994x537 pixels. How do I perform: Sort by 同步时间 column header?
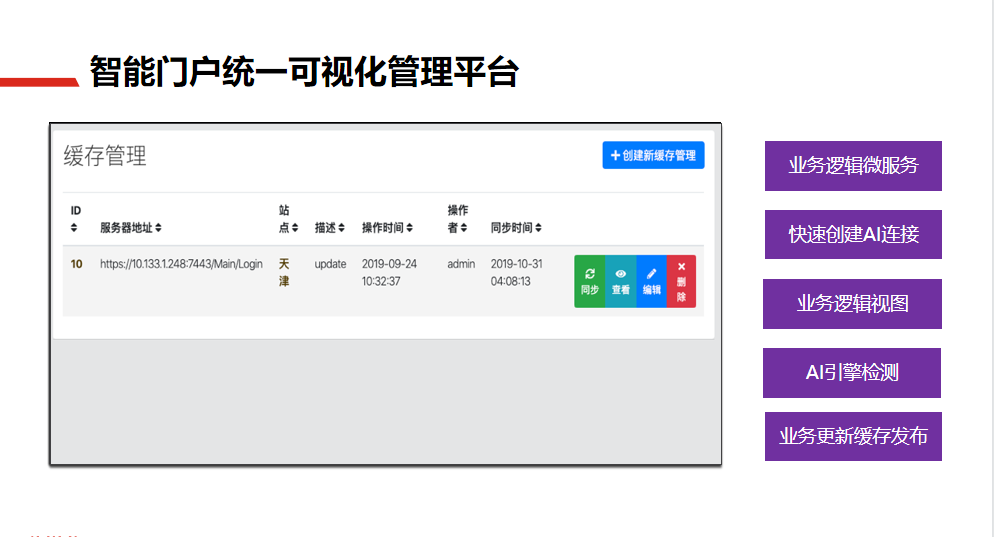(516, 228)
